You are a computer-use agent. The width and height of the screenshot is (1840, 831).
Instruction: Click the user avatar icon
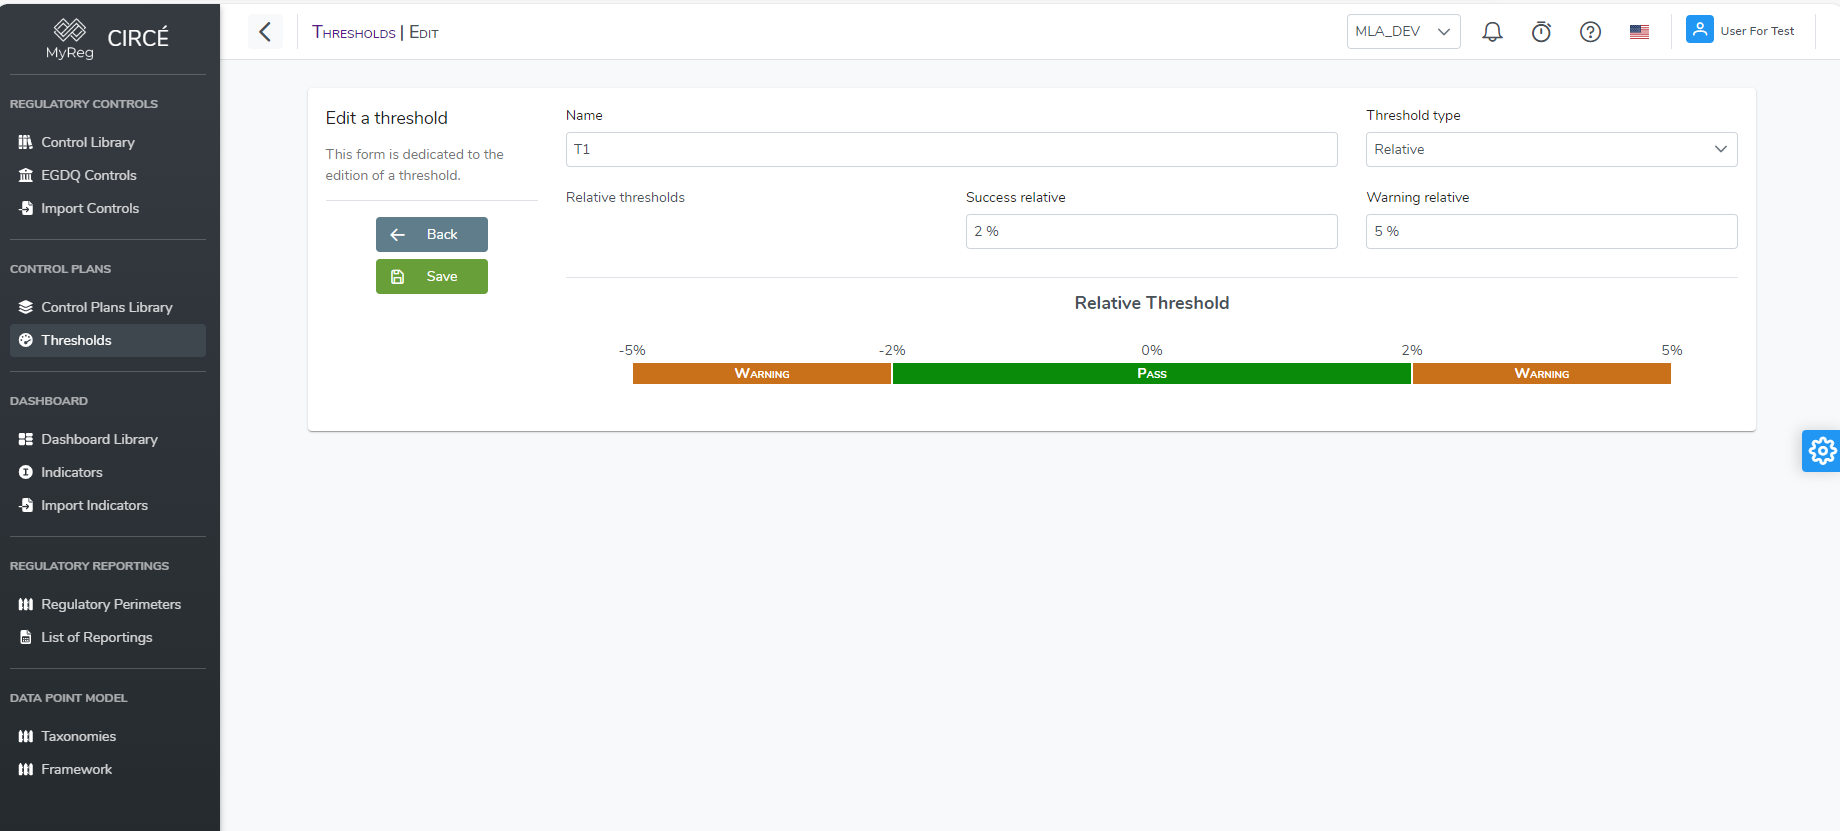(1699, 30)
